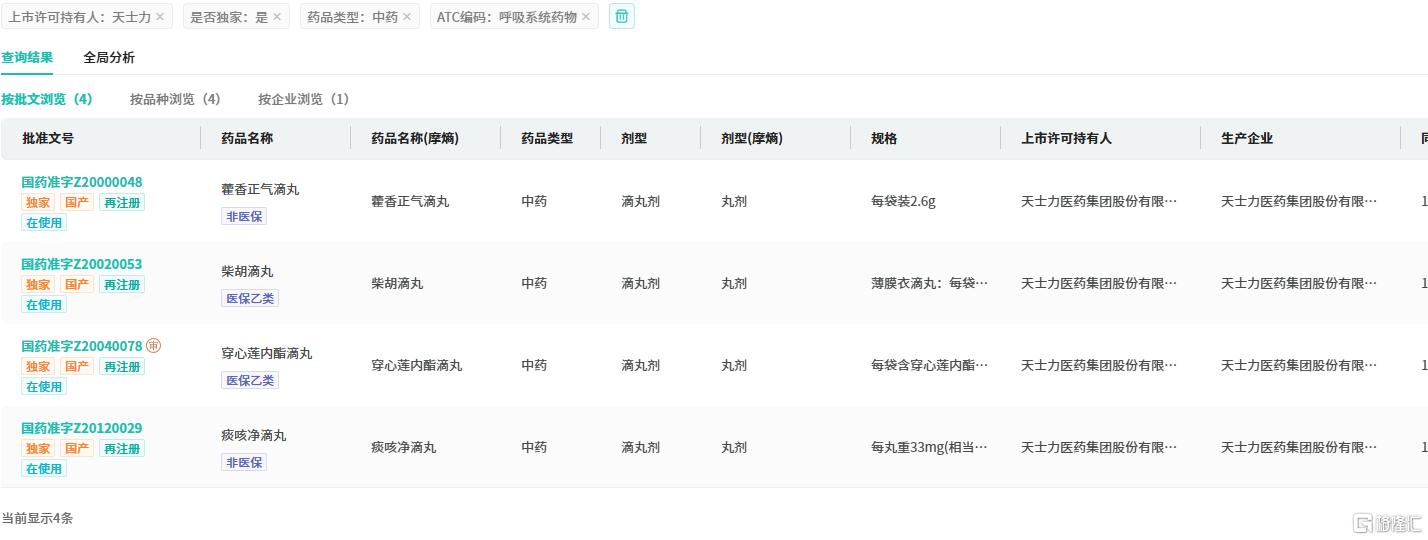Image resolution: width=1428 pixels, height=540 pixels.
Task: Remove the 上市许可持有人：天士力 filter tag
Action: [x=160, y=17]
